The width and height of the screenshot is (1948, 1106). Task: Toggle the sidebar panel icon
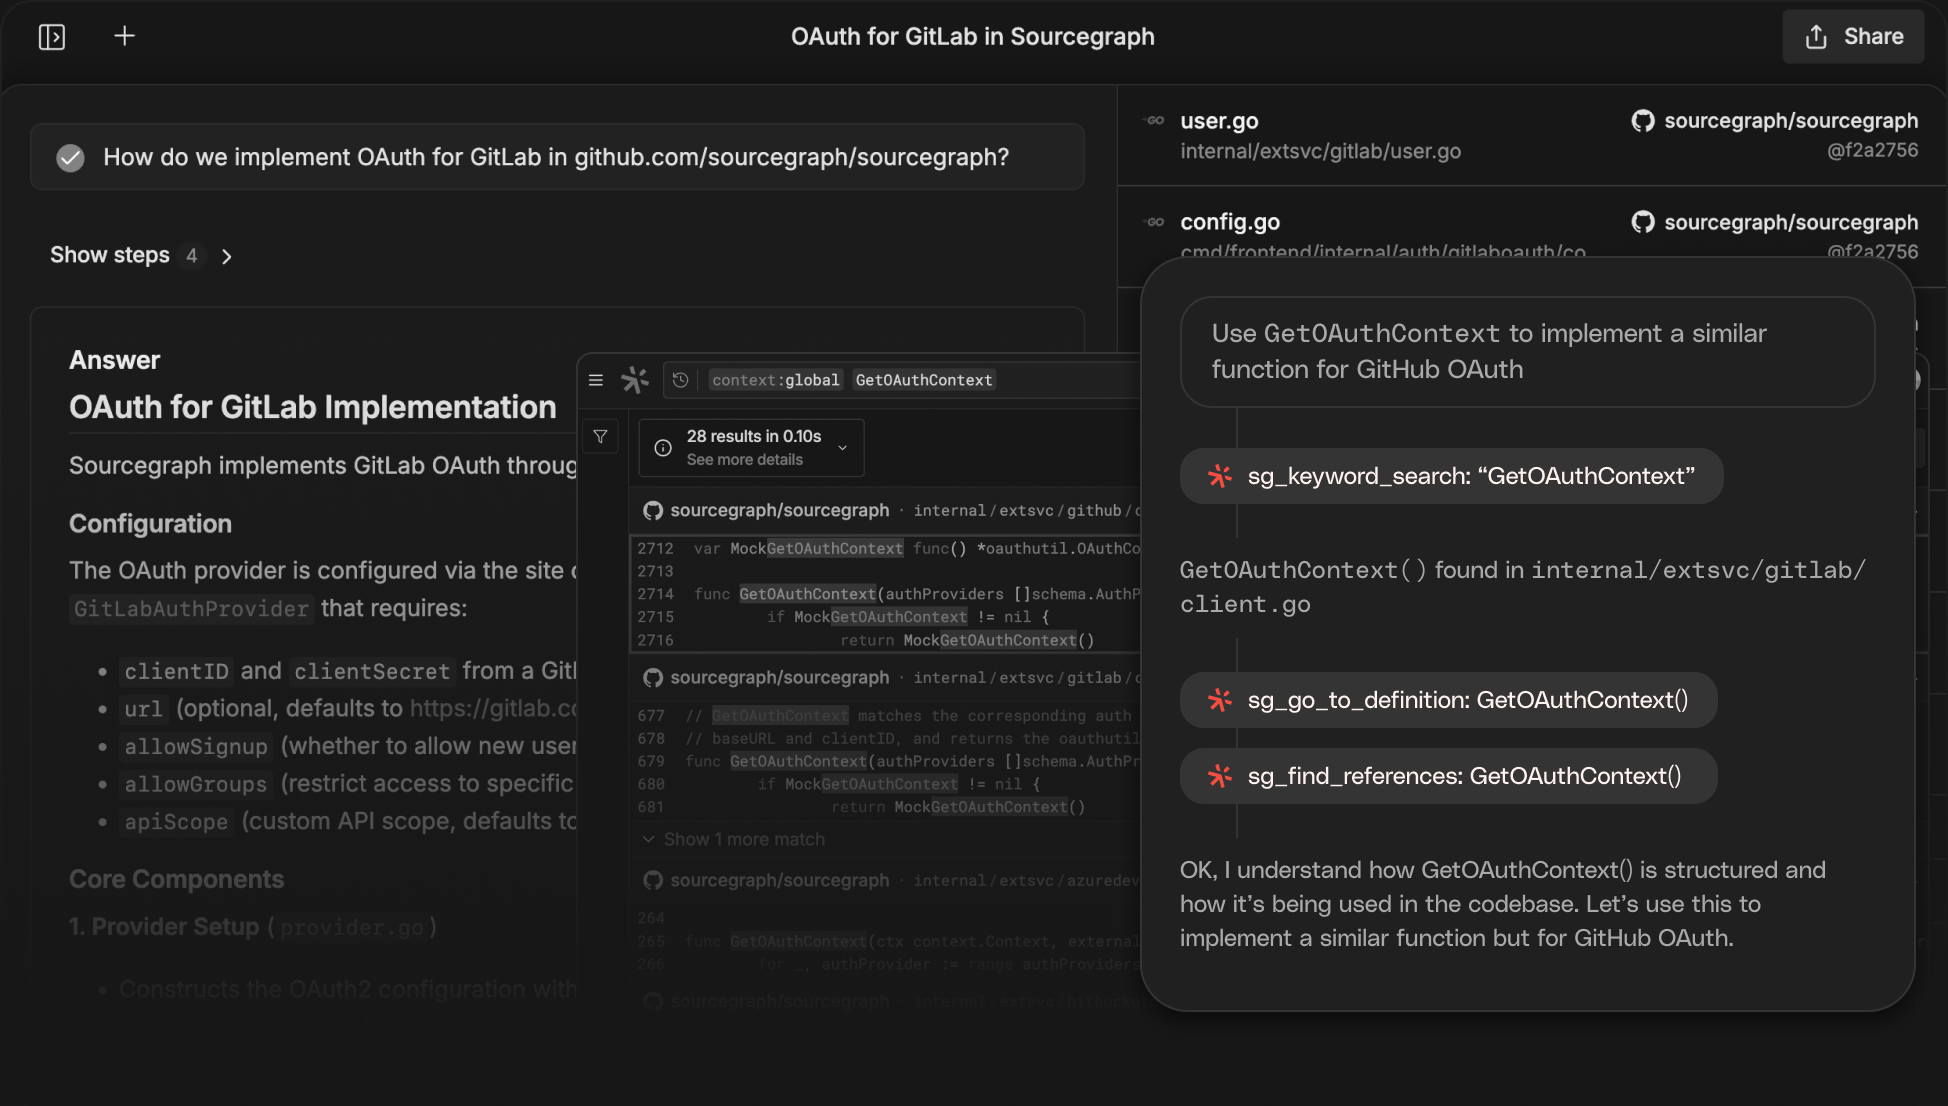tap(52, 37)
